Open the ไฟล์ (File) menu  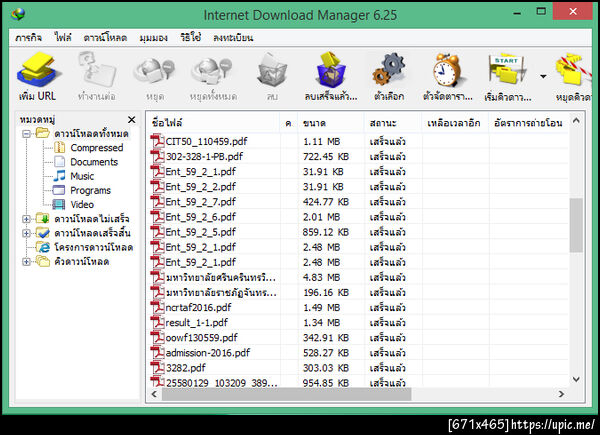63,37
